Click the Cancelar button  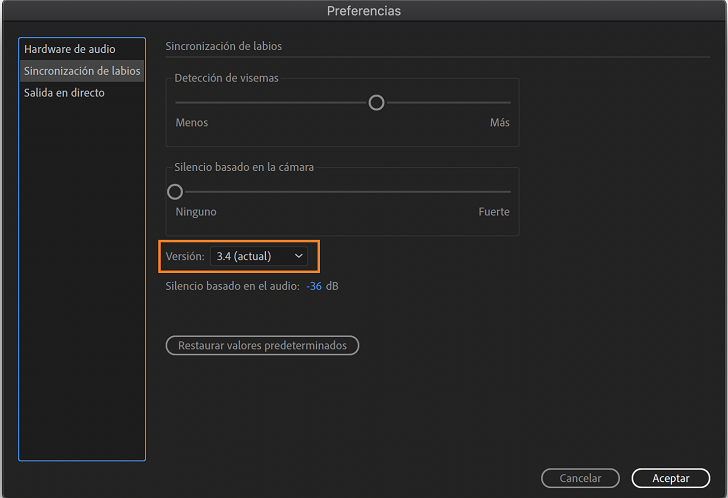(581, 478)
